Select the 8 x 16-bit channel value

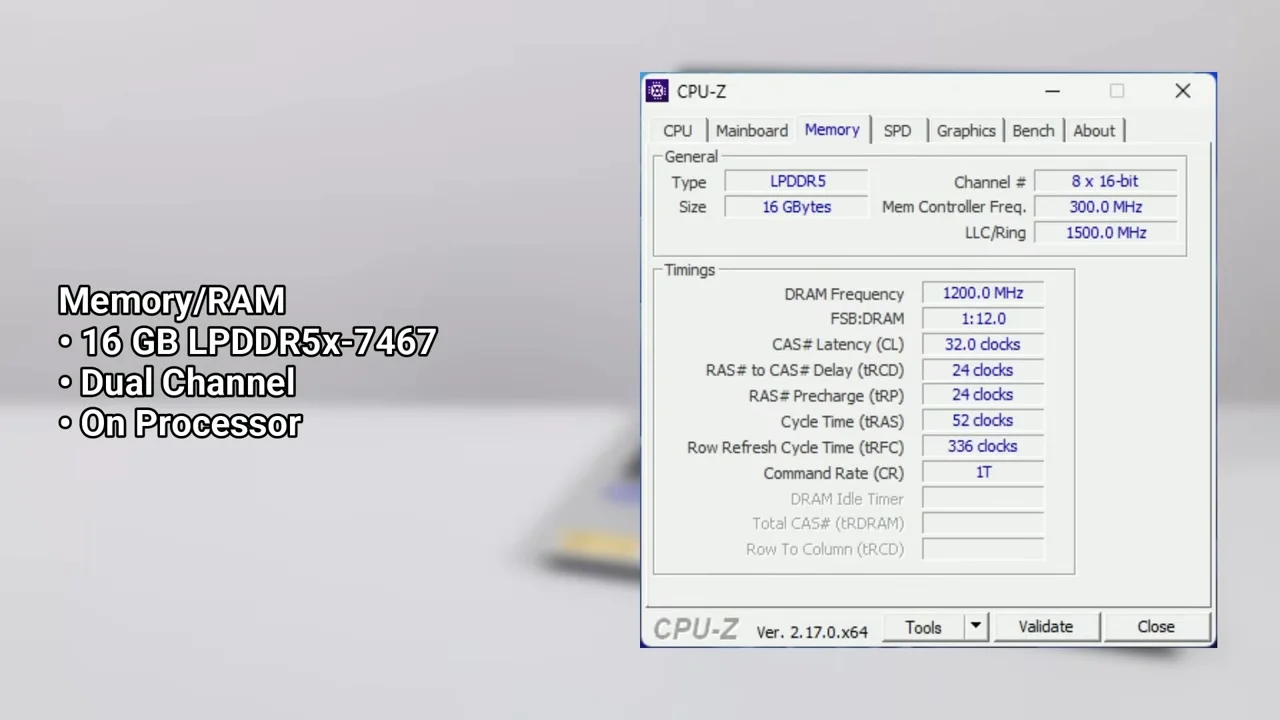click(x=1105, y=181)
